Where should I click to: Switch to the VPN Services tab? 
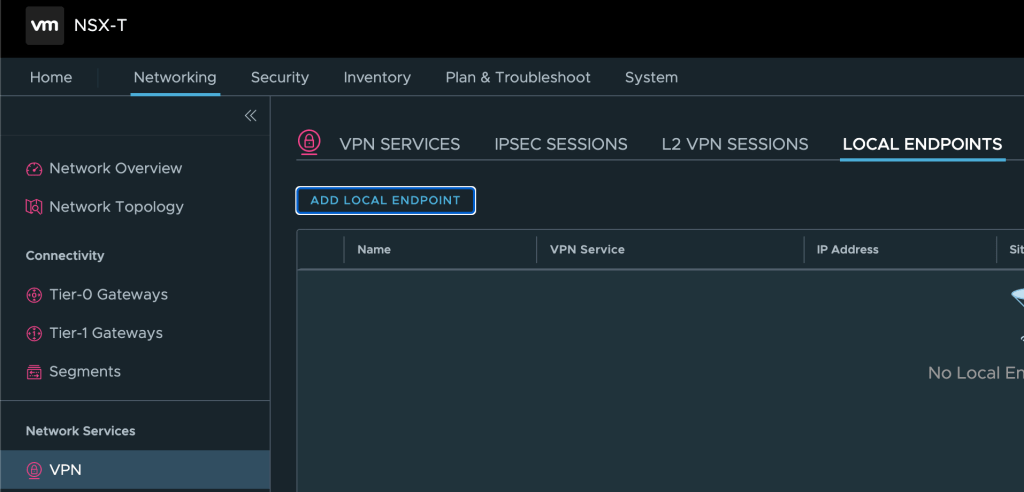pos(399,144)
